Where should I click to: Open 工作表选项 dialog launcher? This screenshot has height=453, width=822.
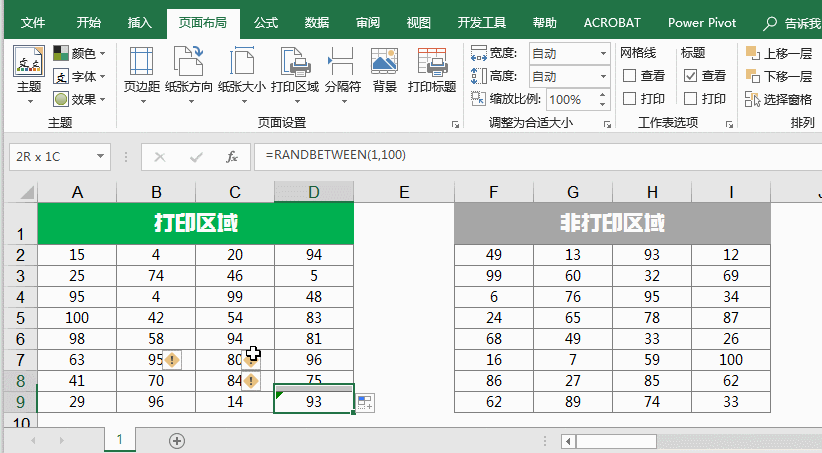click(729, 124)
